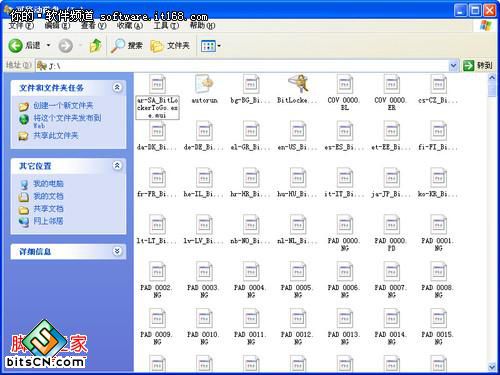
Task: Toggle the Folders pane button
Action: tap(170, 46)
